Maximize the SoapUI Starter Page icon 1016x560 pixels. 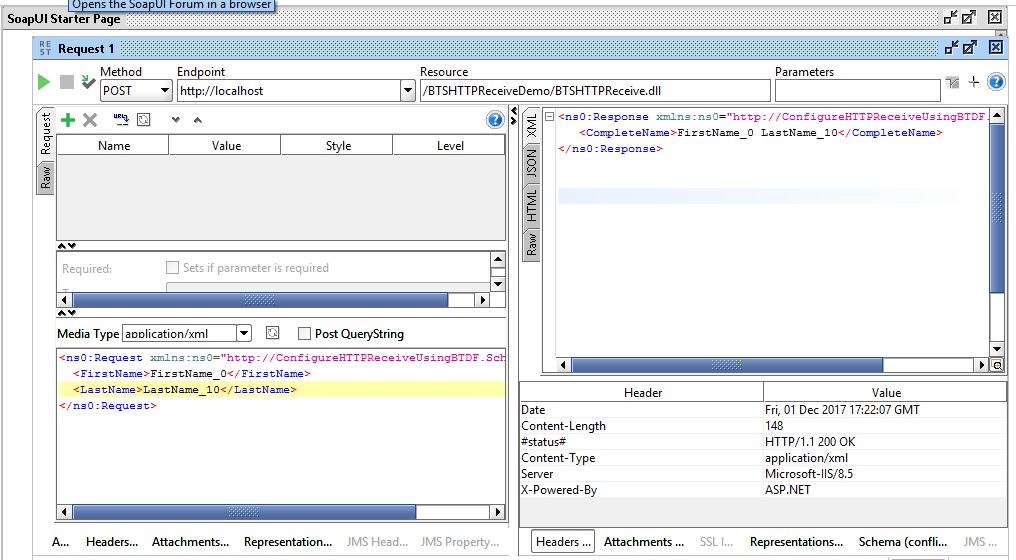coord(969,18)
